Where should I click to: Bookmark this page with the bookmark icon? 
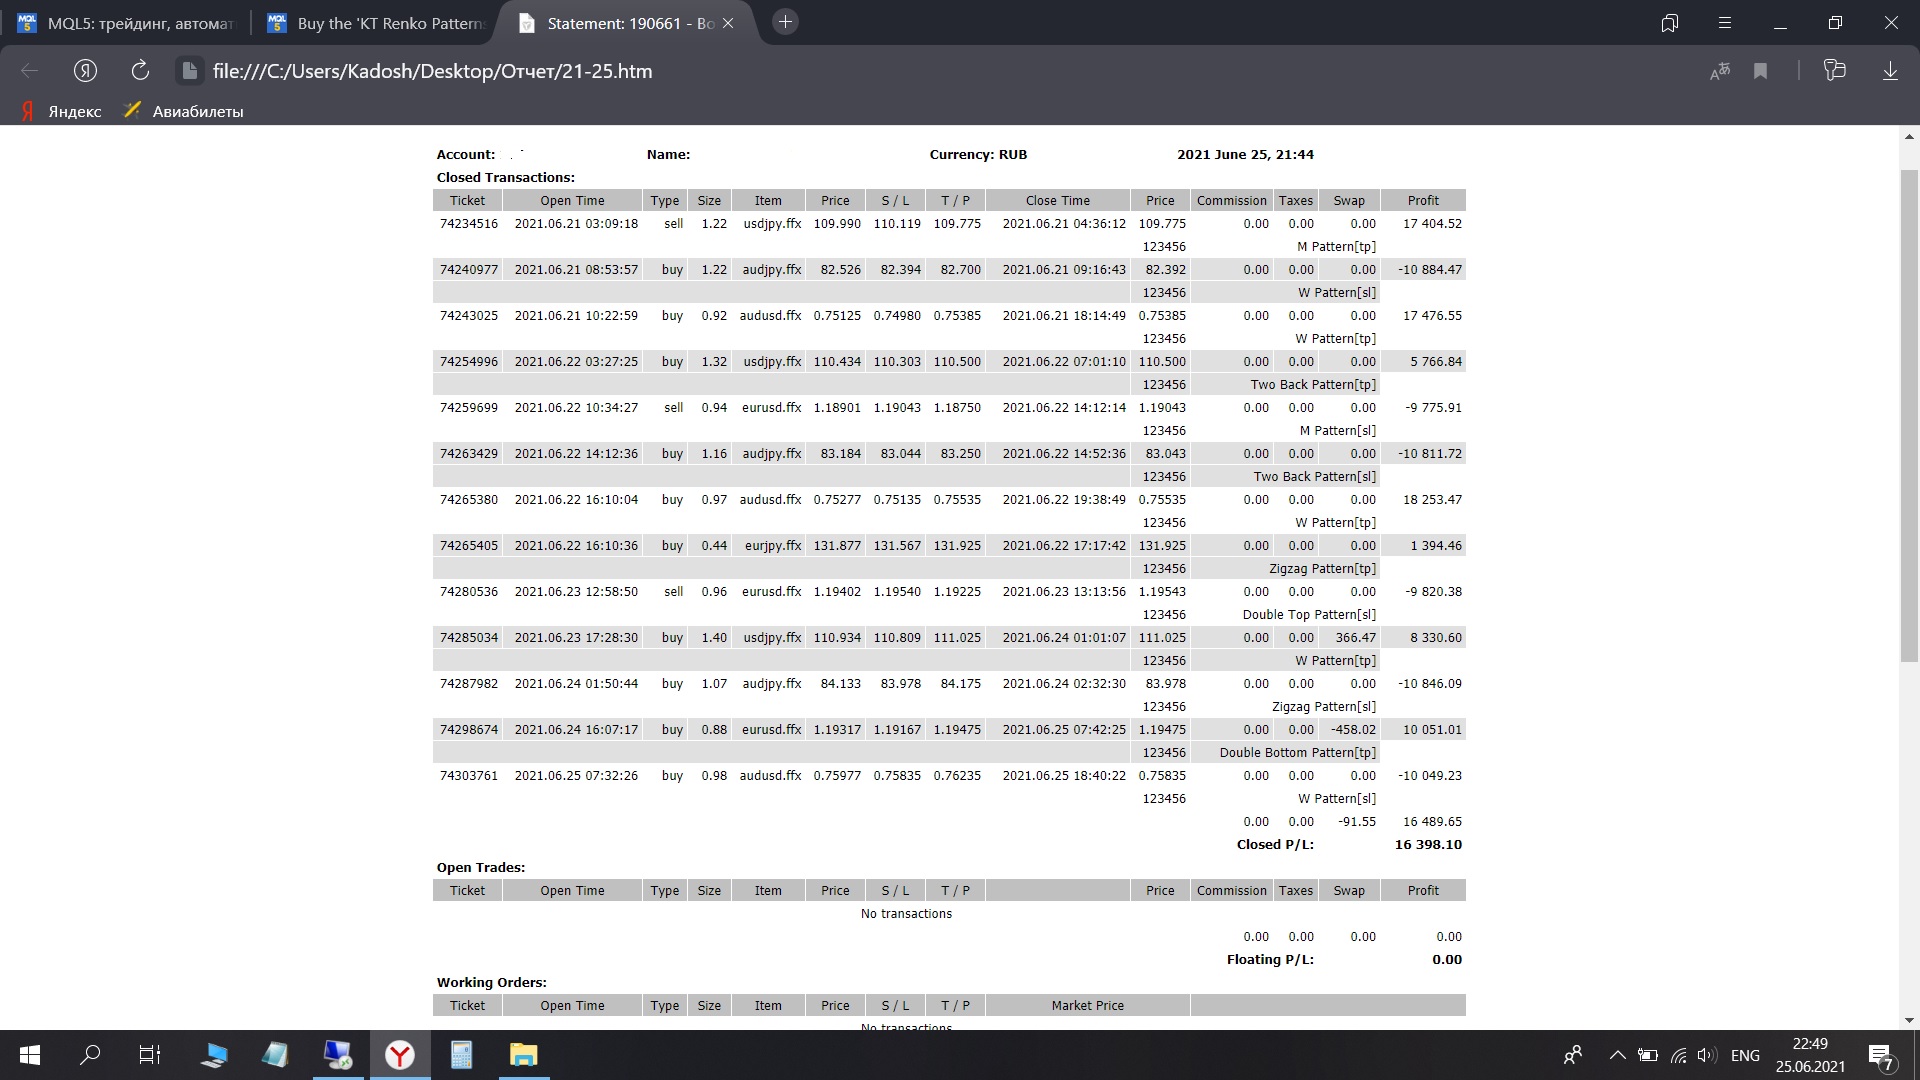click(1761, 71)
